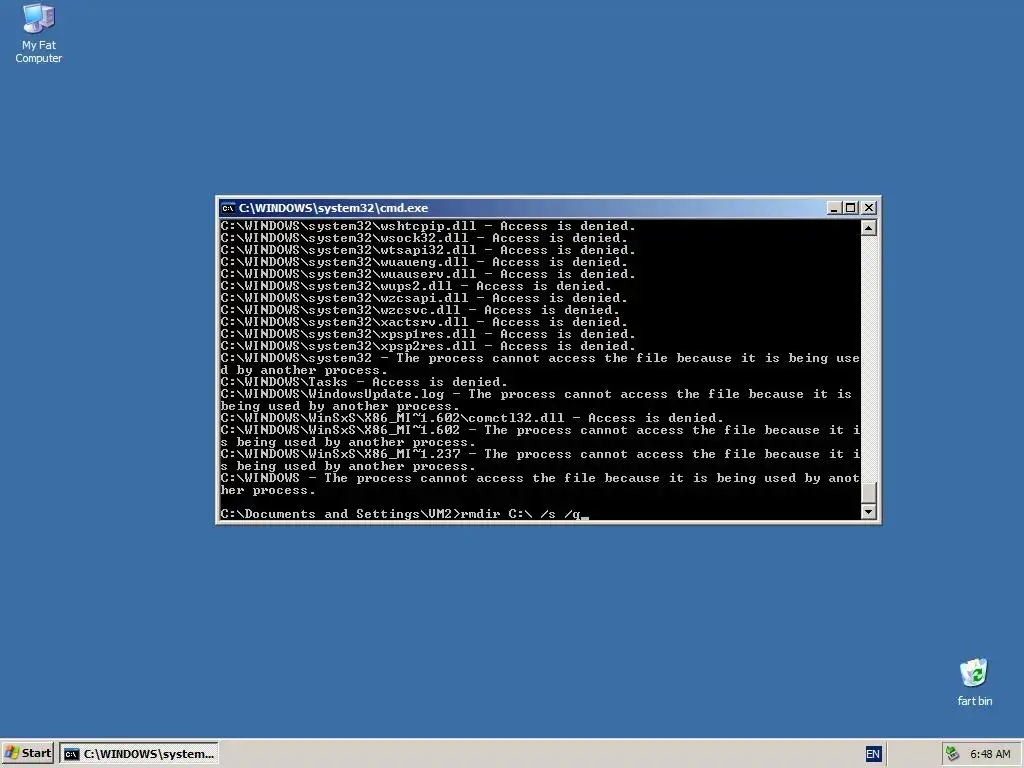Click the console scrollbar down arrow
The height and width of the screenshot is (768, 1024).
pyautogui.click(x=869, y=512)
